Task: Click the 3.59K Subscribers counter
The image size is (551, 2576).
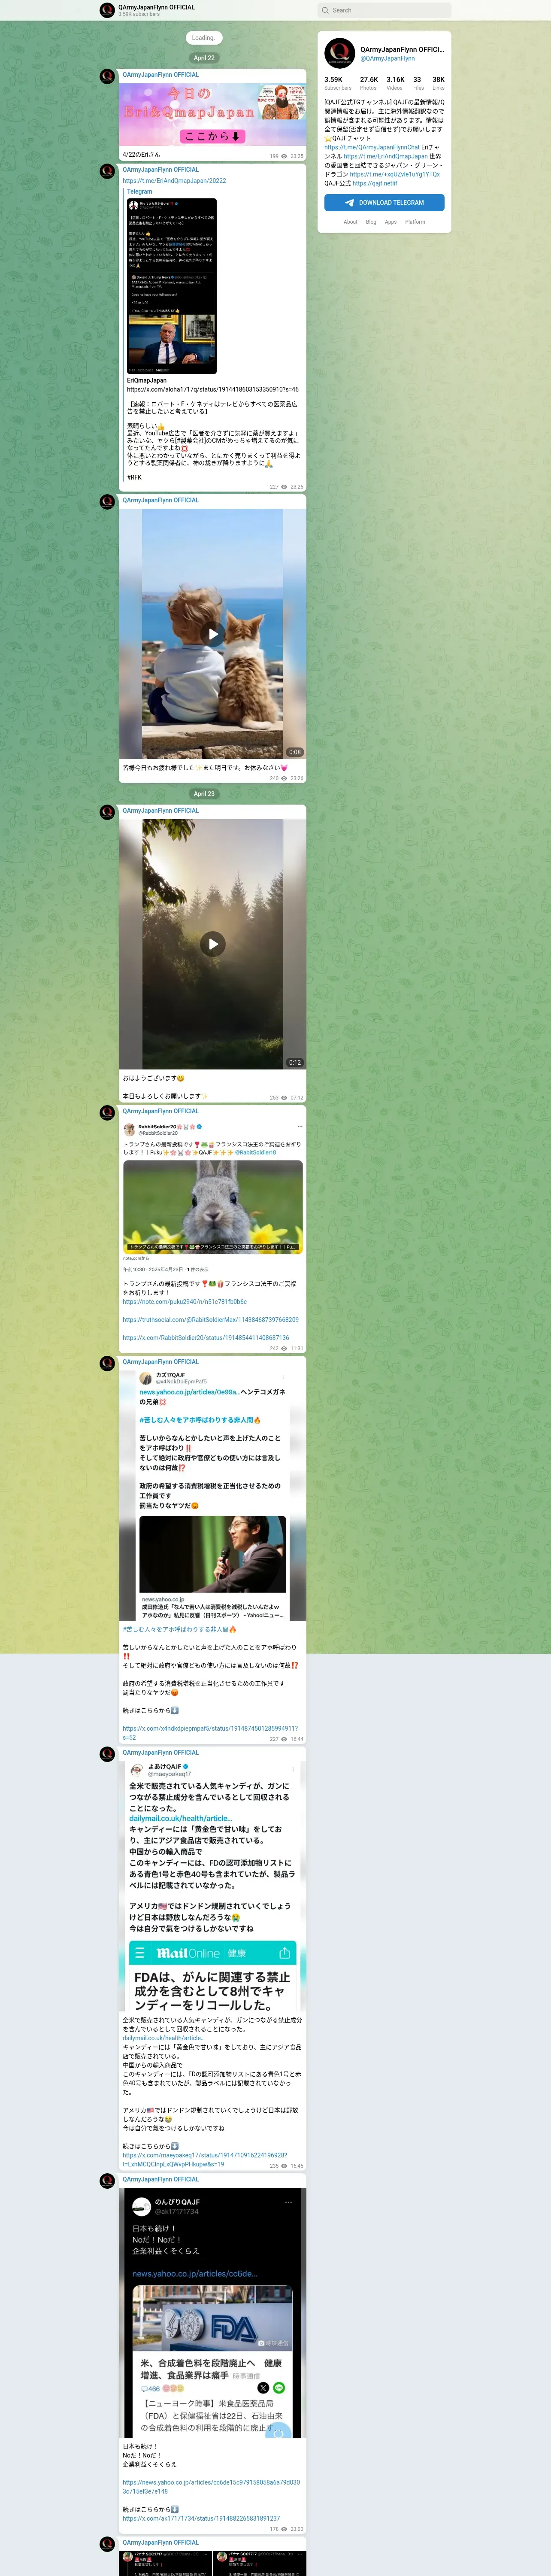Action: 338,83
